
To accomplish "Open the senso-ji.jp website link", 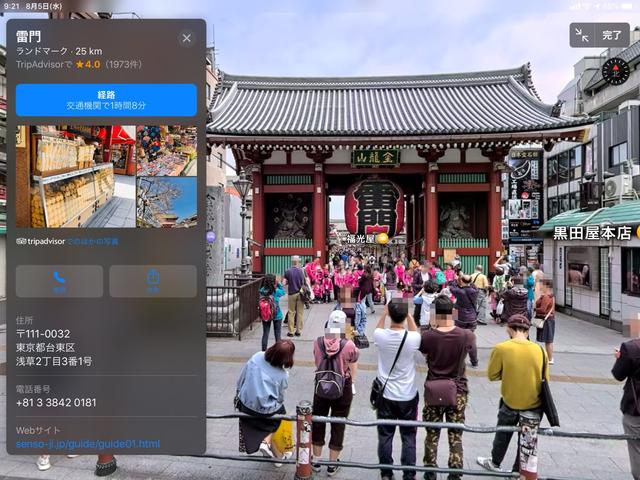I will tap(88, 444).
